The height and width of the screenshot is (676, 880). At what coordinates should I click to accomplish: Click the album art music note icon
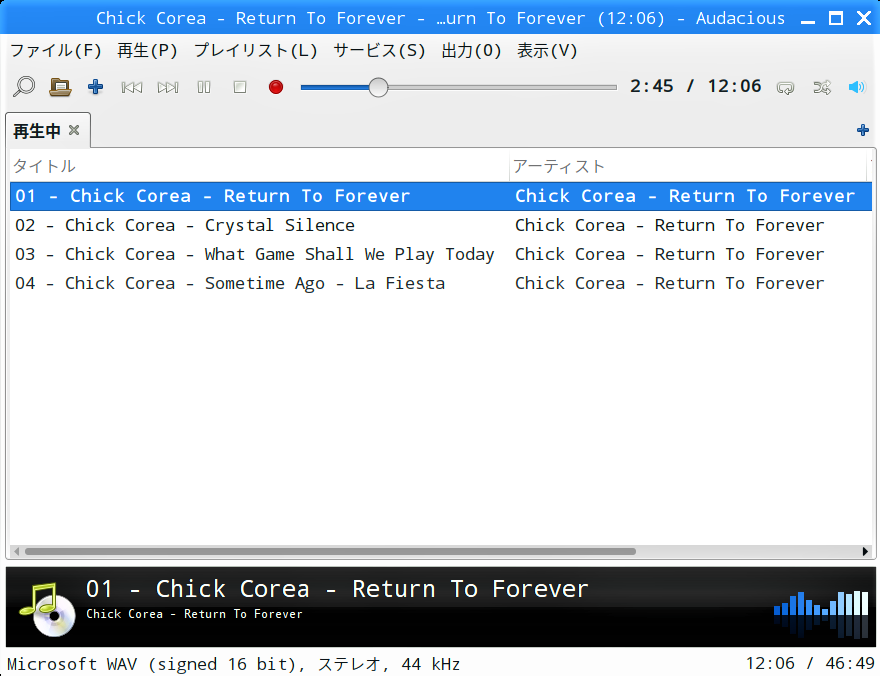47,609
